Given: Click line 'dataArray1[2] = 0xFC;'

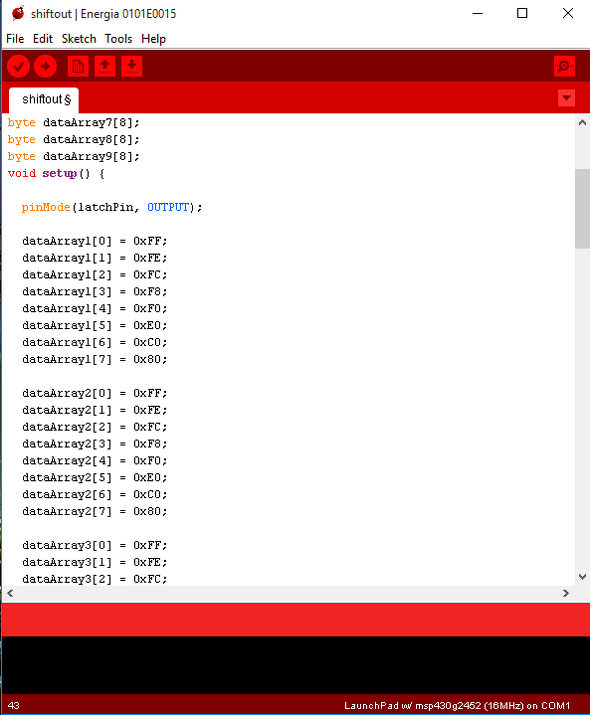Looking at the screenshot, I should 95,275.
